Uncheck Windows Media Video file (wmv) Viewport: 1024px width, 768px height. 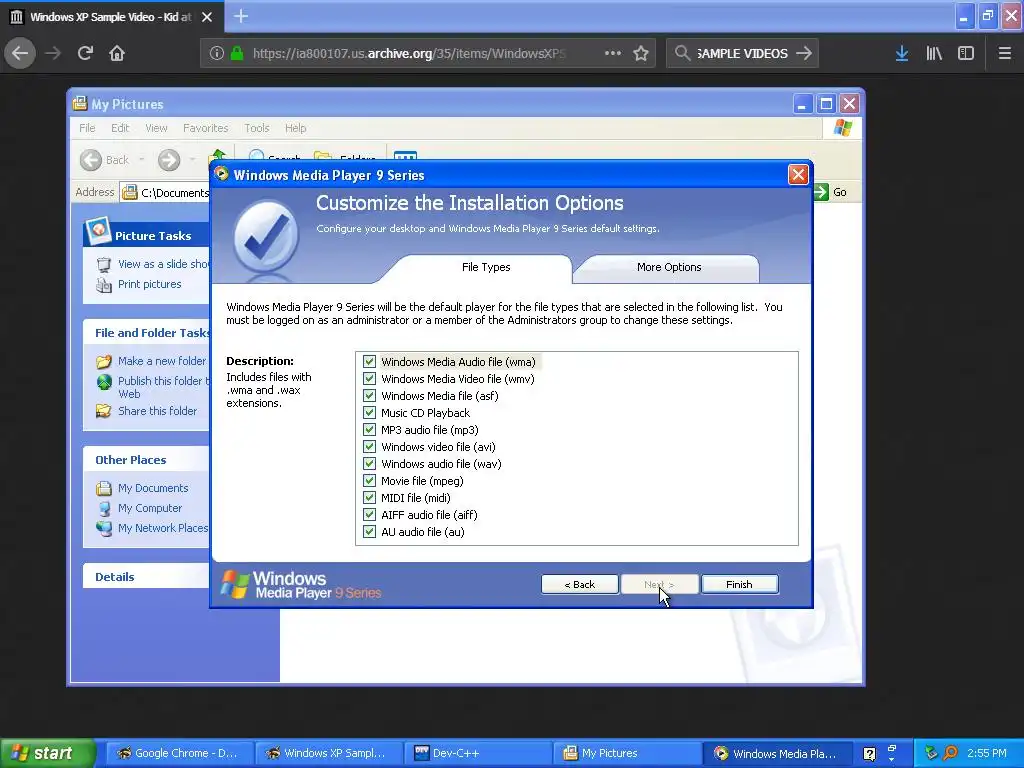pos(370,379)
